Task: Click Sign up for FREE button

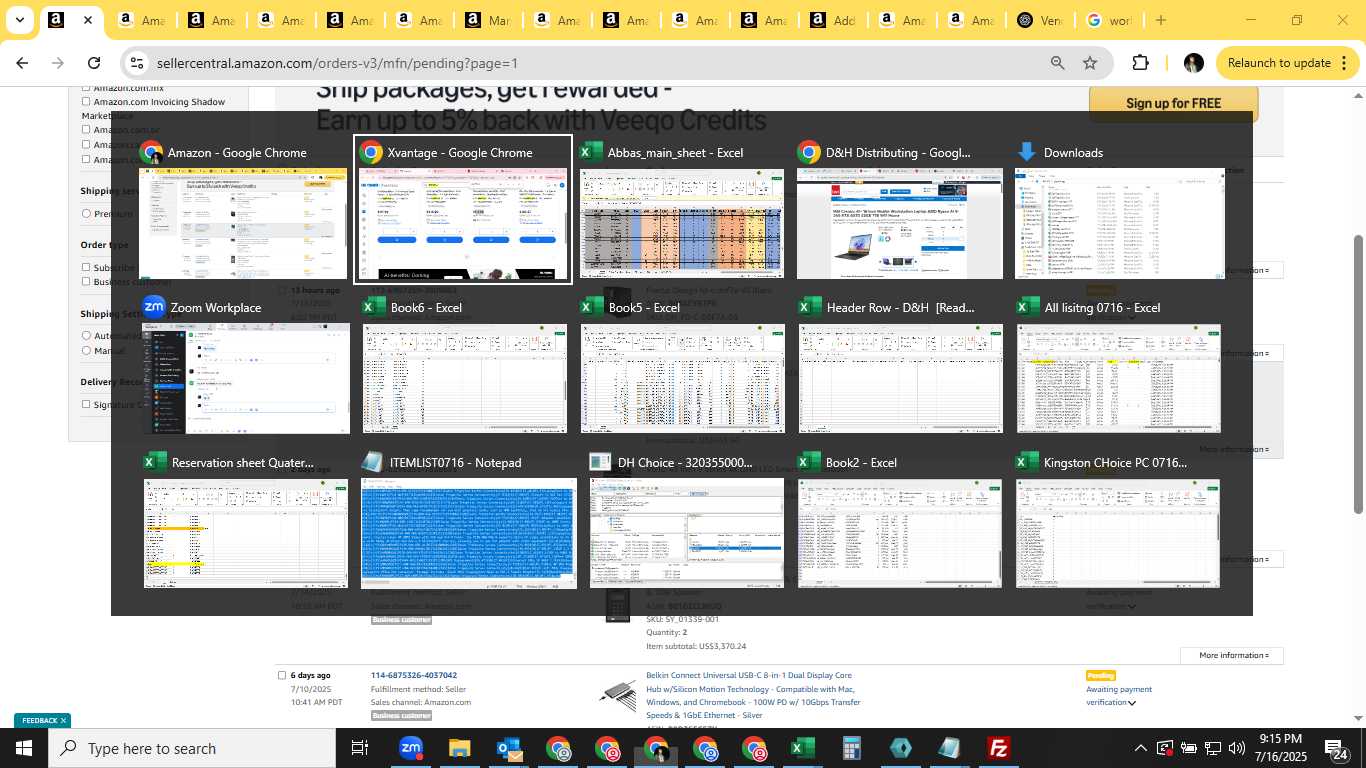Action: point(1173,103)
